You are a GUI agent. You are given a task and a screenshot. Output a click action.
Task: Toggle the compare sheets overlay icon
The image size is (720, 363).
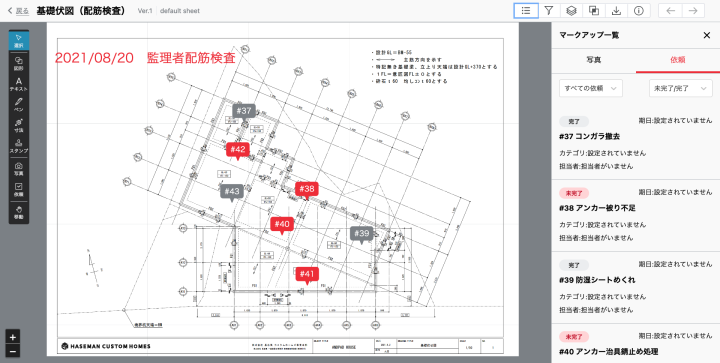[x=594, y=11]
